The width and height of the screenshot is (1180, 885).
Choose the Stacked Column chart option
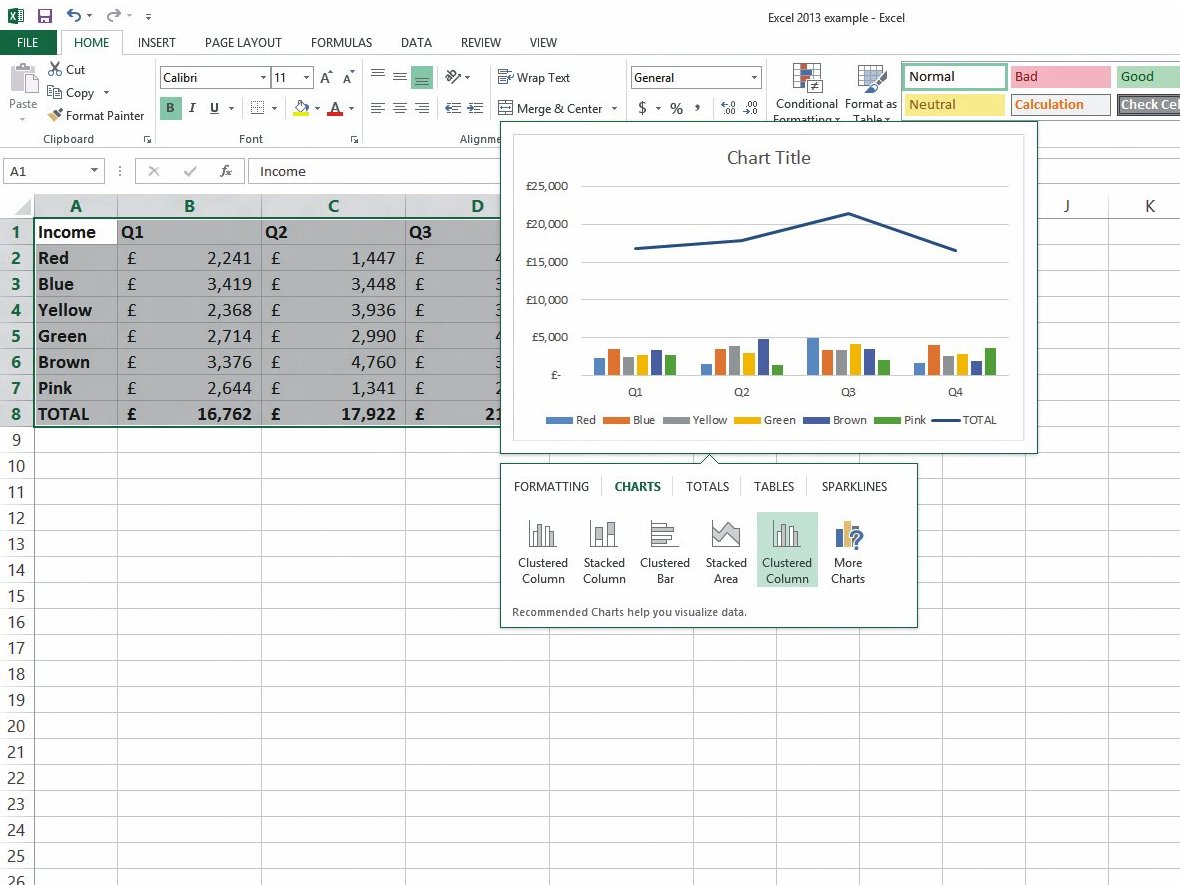coord(604,549)
